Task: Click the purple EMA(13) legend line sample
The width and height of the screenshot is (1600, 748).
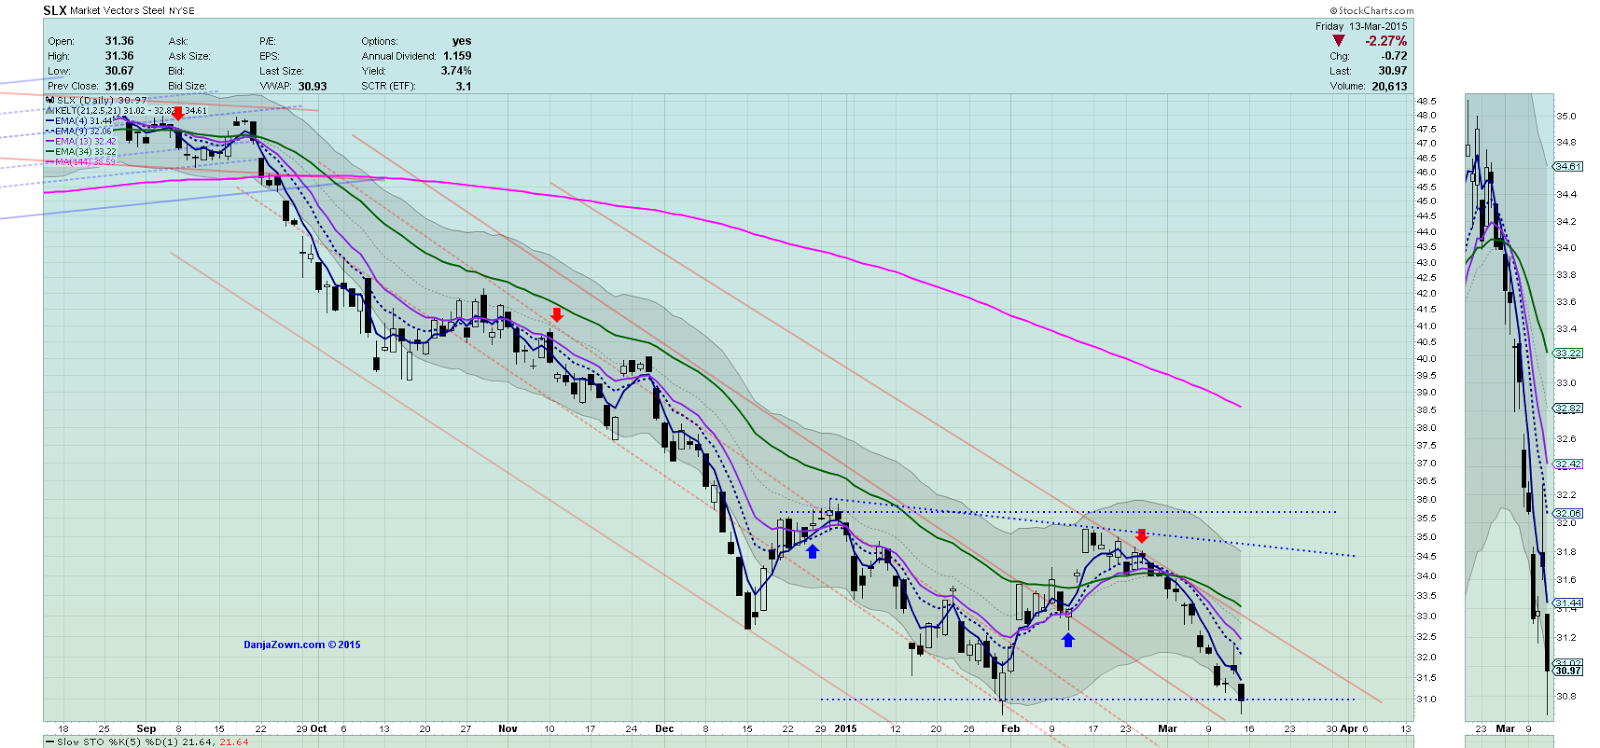Action: [x=50, y=141]
